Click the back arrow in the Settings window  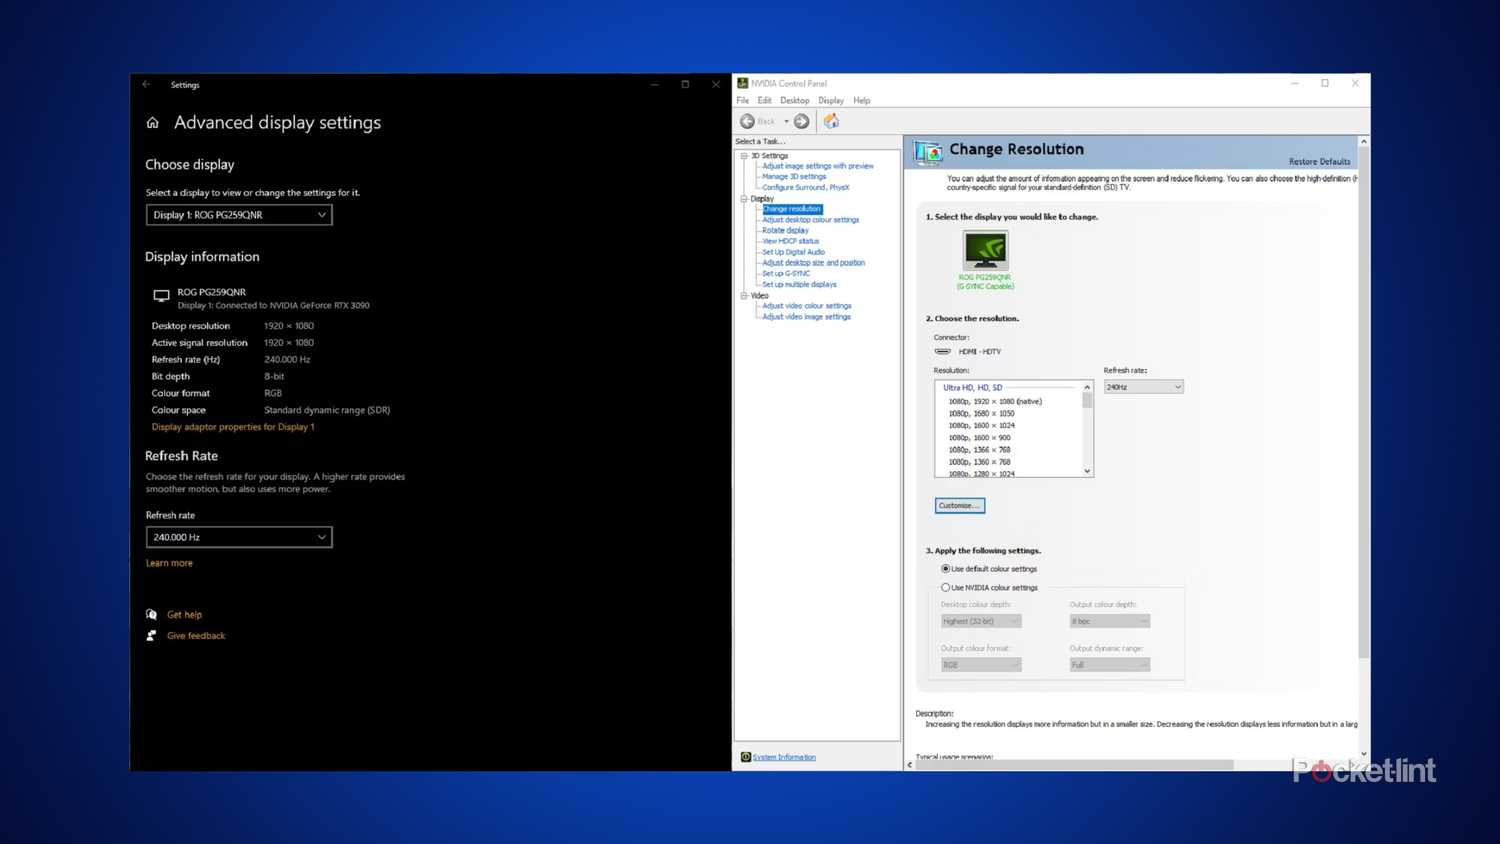click(146, 84)
